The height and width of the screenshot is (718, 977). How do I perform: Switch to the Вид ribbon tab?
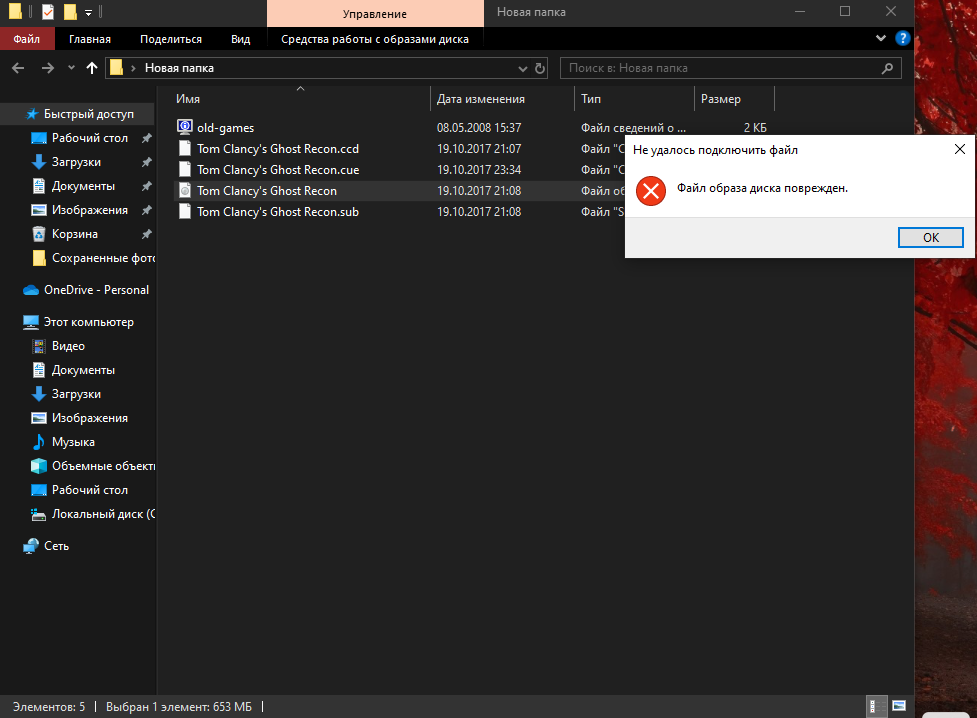click(240, 39)
